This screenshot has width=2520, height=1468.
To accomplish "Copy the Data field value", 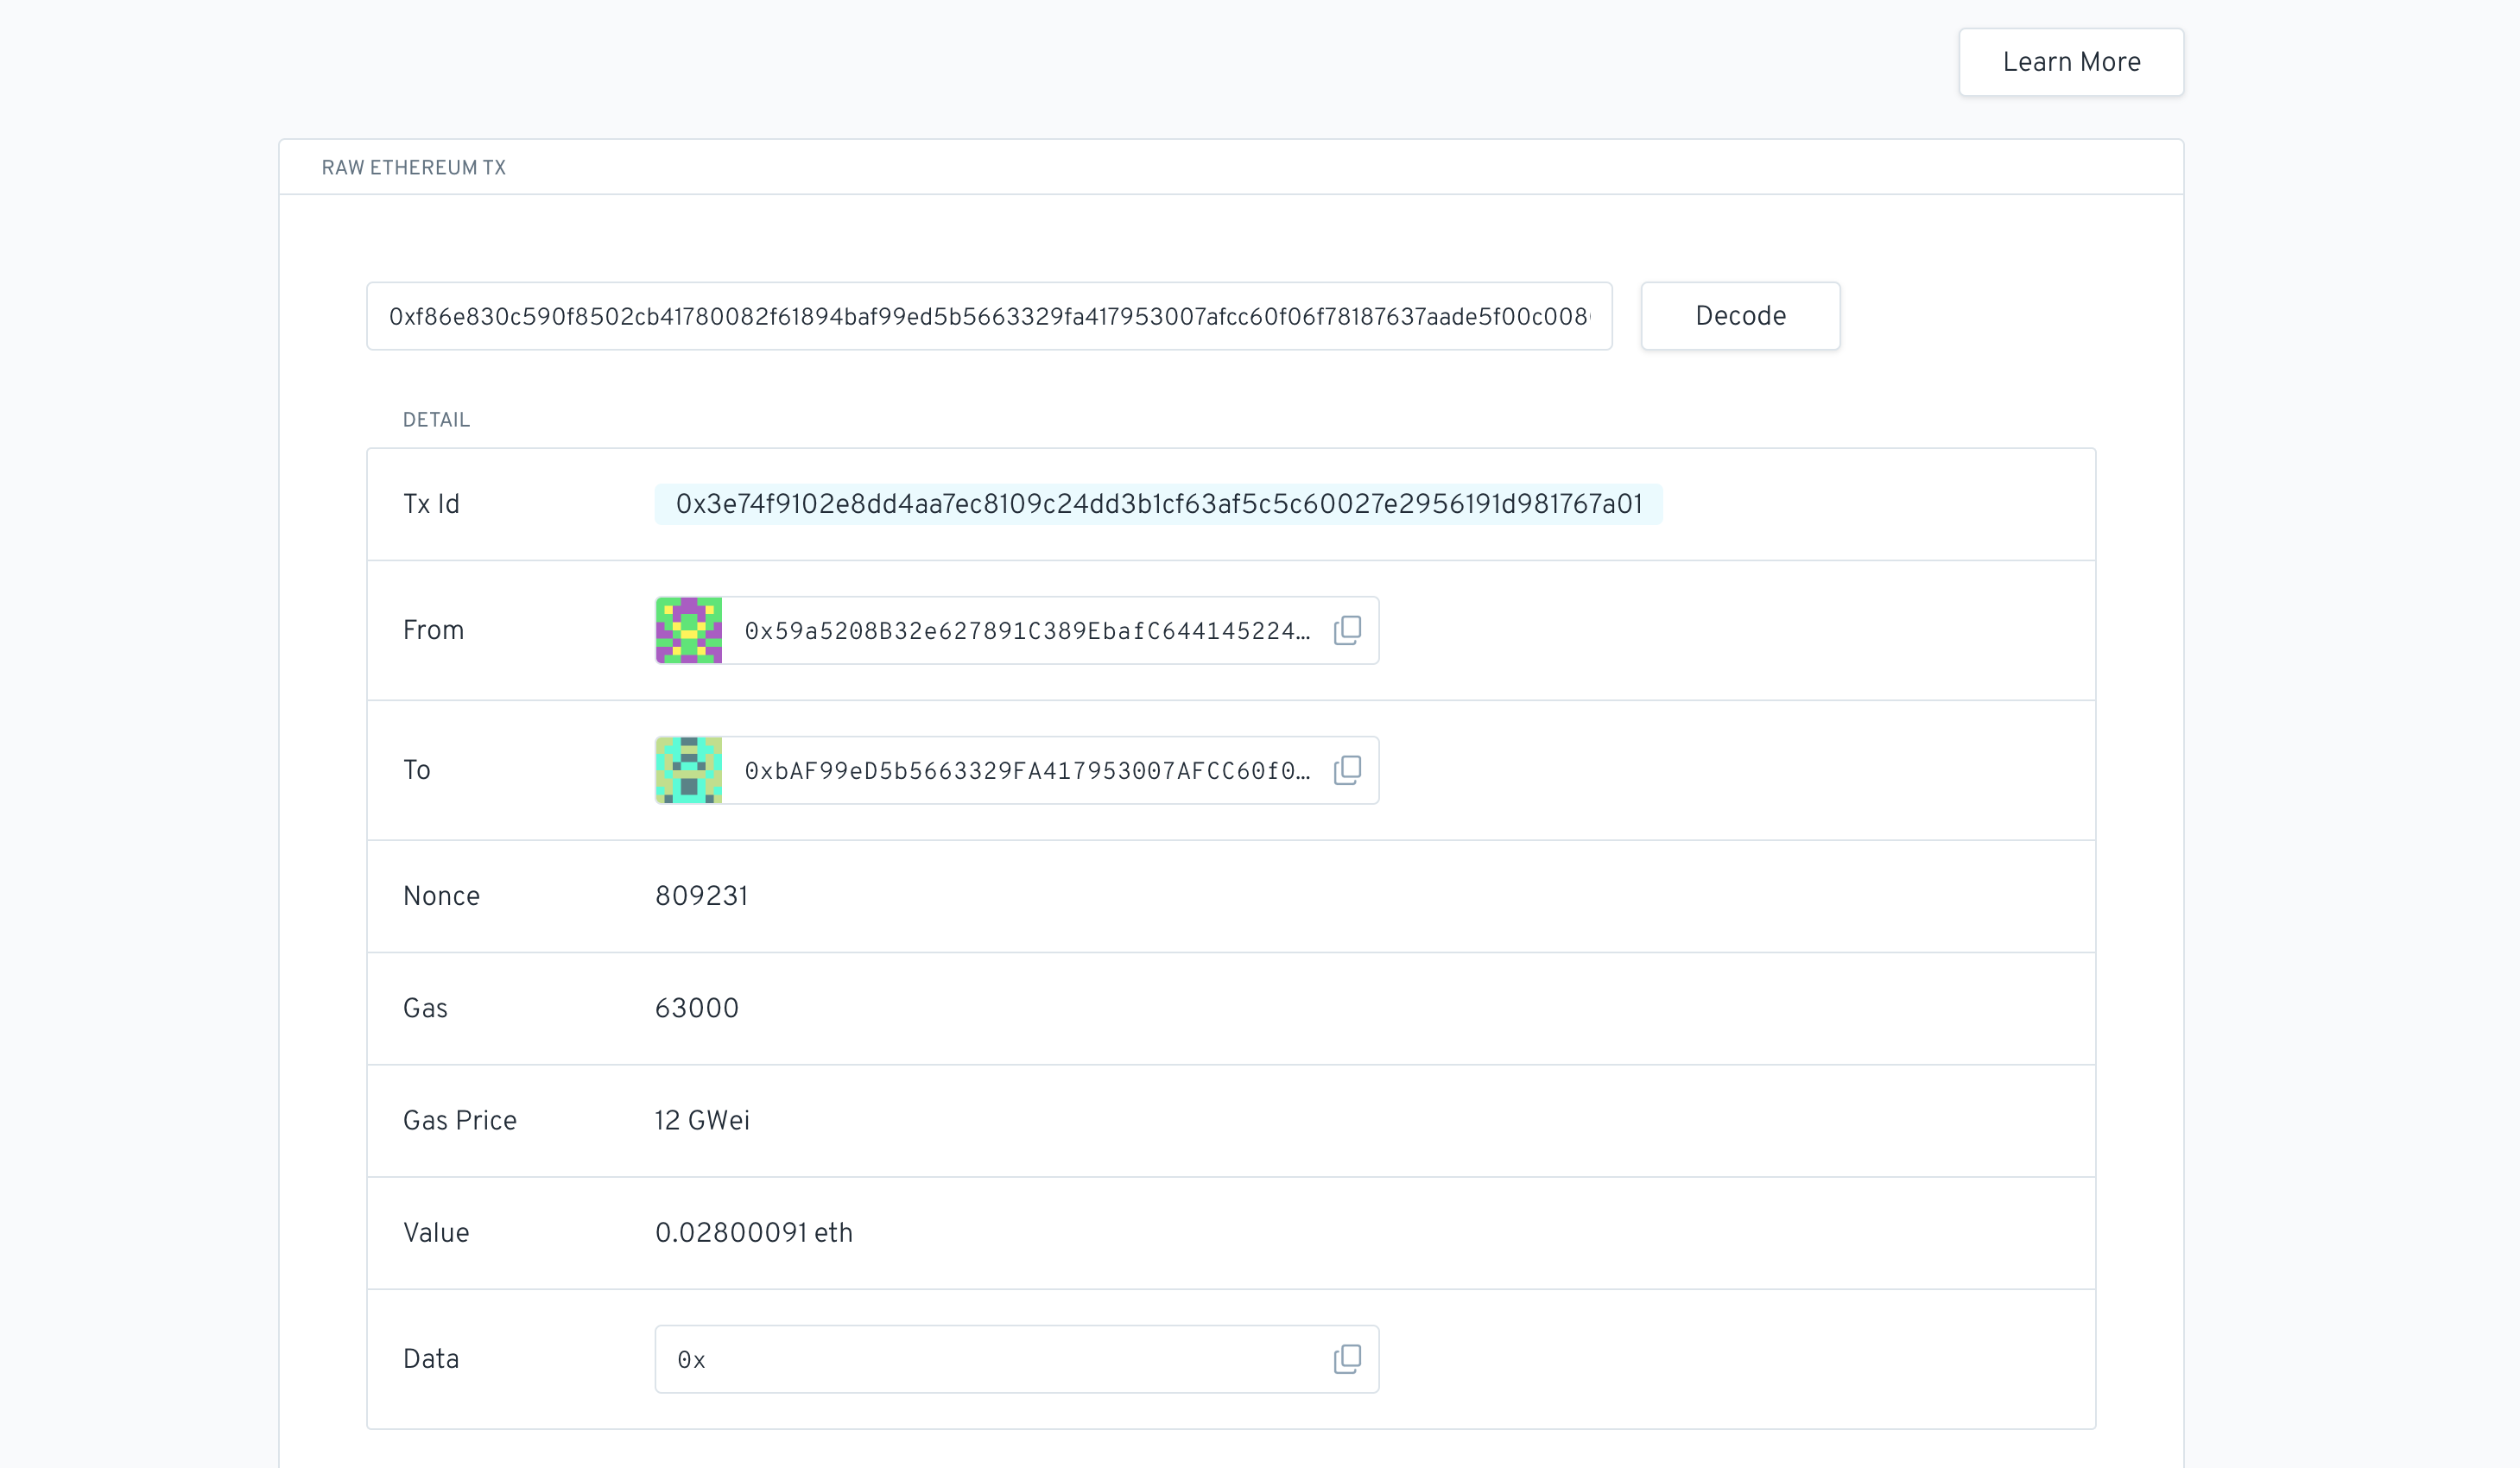I will [1347, 1359].
